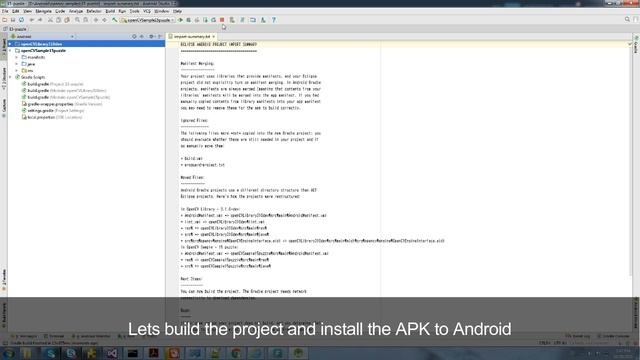
Task: Select gradle-wrapper.properties file
Action: 62,104
